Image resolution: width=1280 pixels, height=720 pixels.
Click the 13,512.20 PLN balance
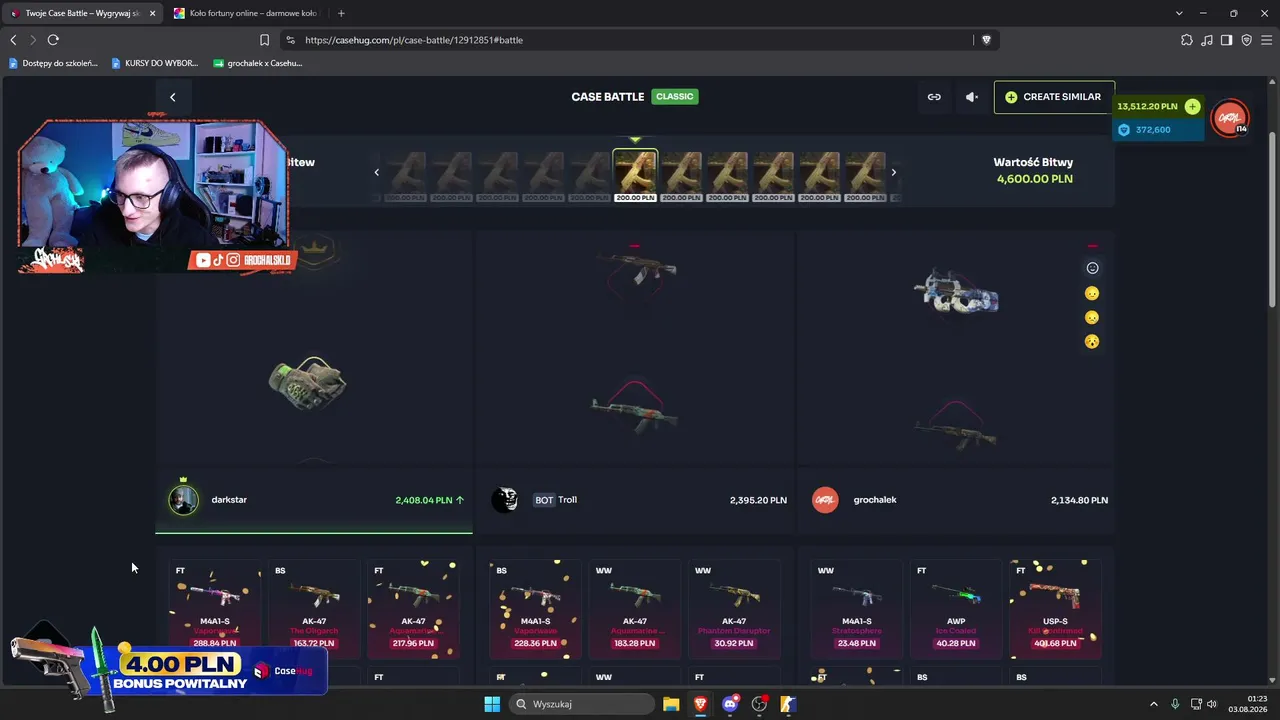click(1147, 106)
